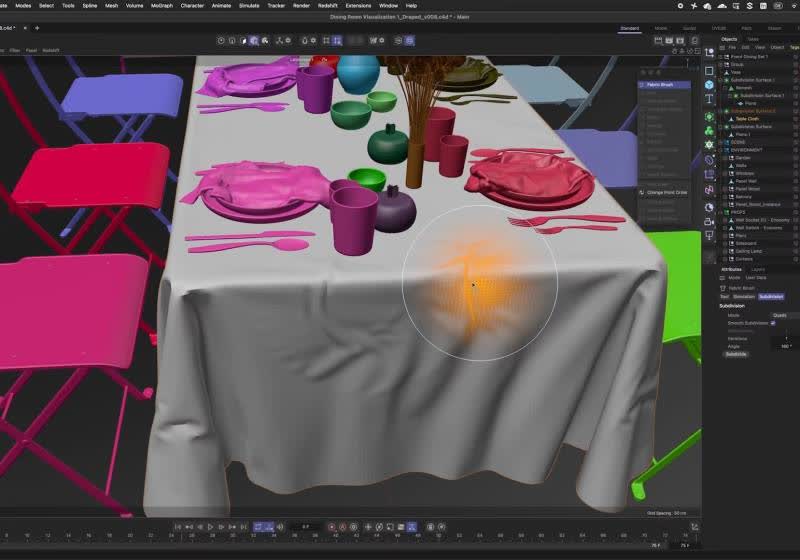Screen dimensions: 800x560
Task: Go to end of timeline
Action: pos(243,527)
